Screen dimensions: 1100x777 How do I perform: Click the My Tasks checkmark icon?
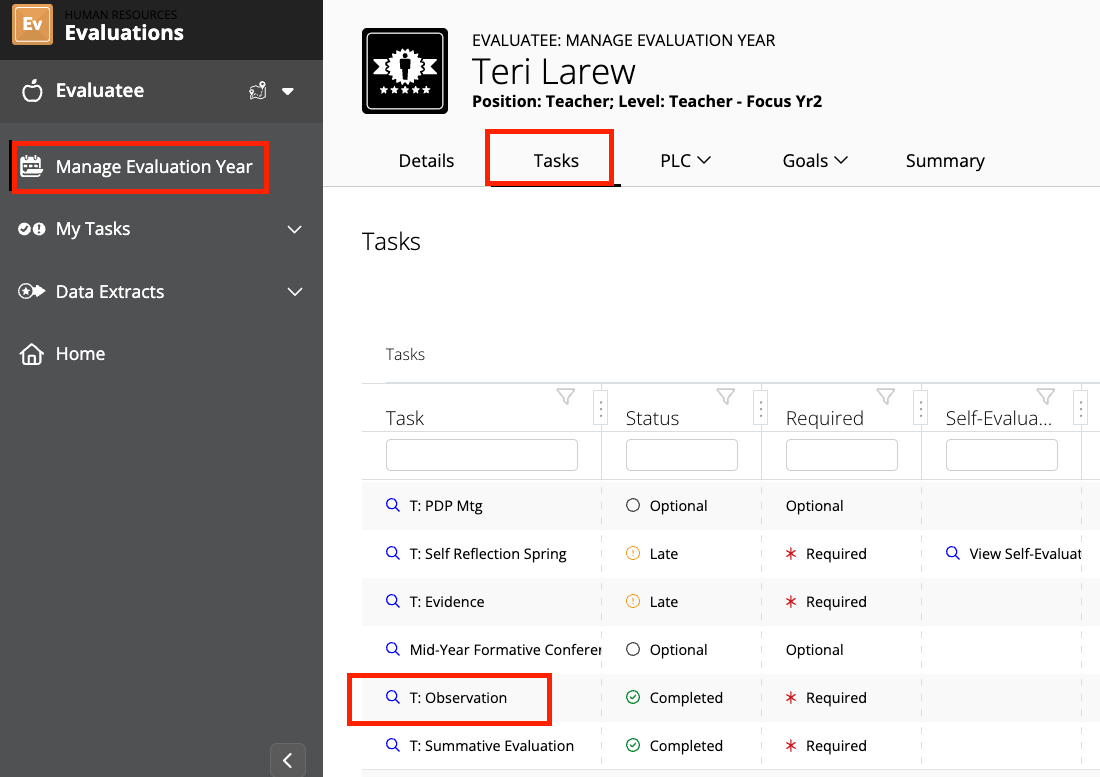click(x=29, y=229)
